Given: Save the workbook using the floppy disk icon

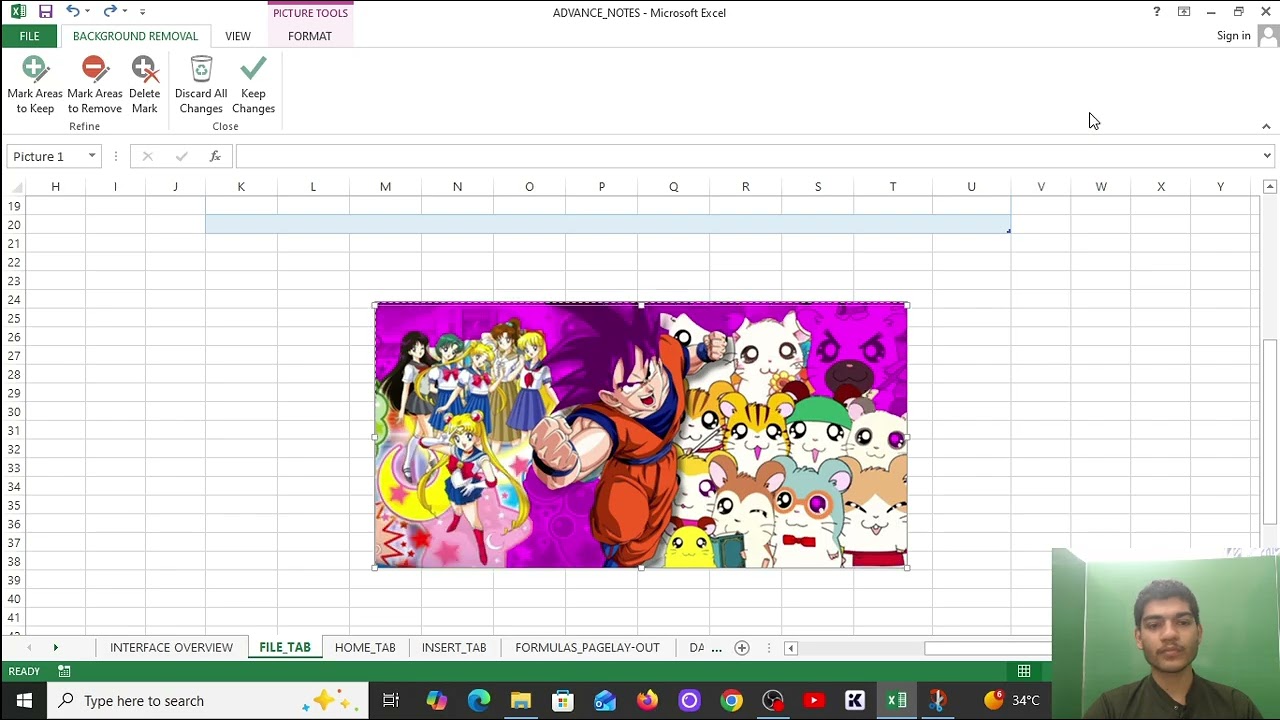Looking at the screenshot, I should (x=45, y=12).
